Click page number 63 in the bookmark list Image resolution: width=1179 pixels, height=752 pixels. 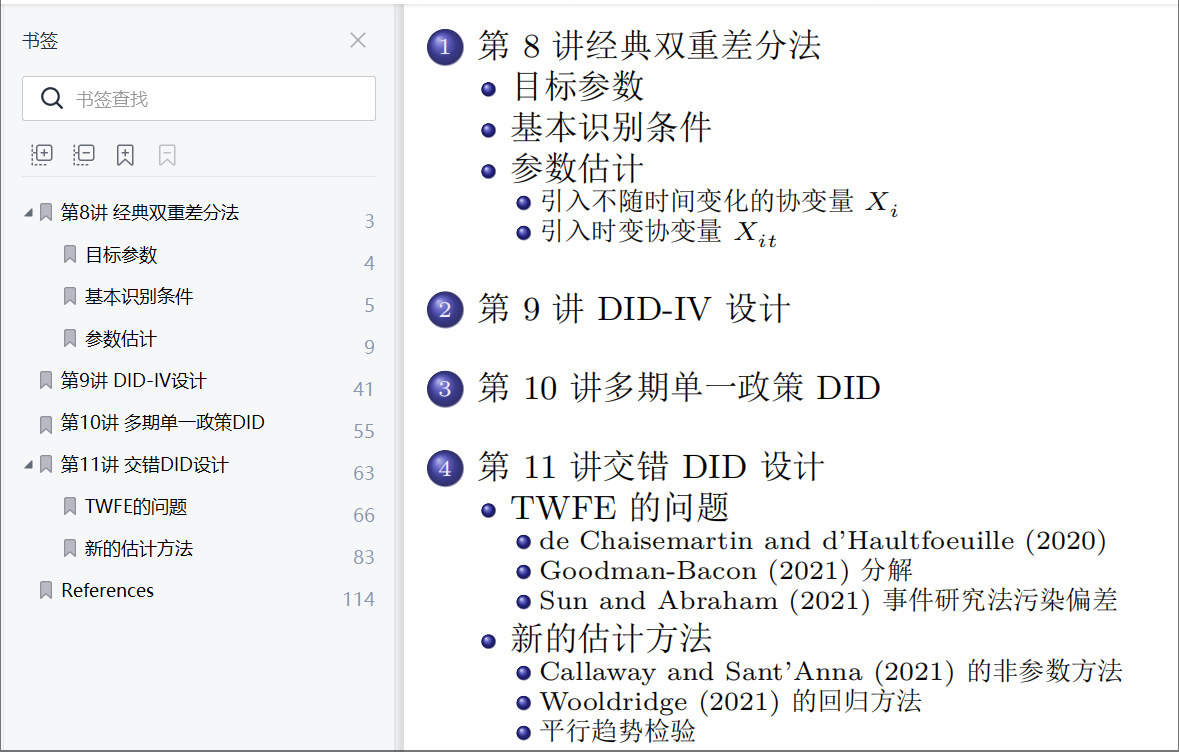(x=364, y=473)
